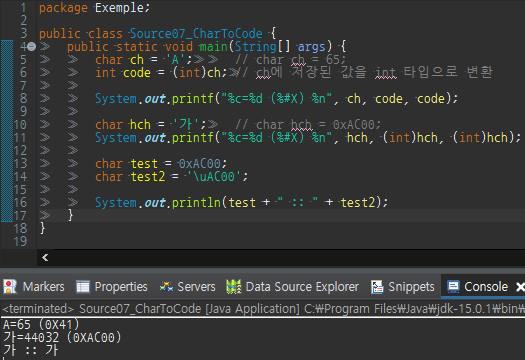Click the Data Source Explorer icon
Viewport: 525px width, 360px height.
[x=233, y=287]
